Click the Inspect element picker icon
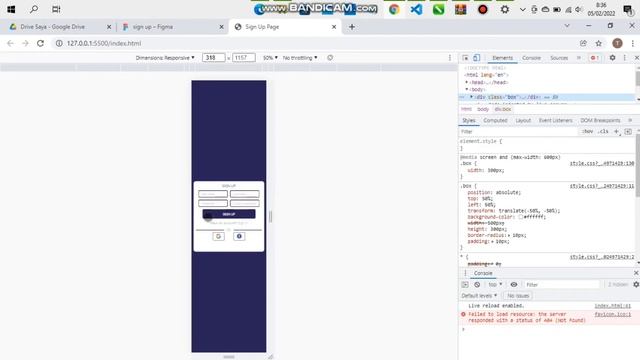The image size is (640, 360). pyautogui.click(x=465, y=58)
